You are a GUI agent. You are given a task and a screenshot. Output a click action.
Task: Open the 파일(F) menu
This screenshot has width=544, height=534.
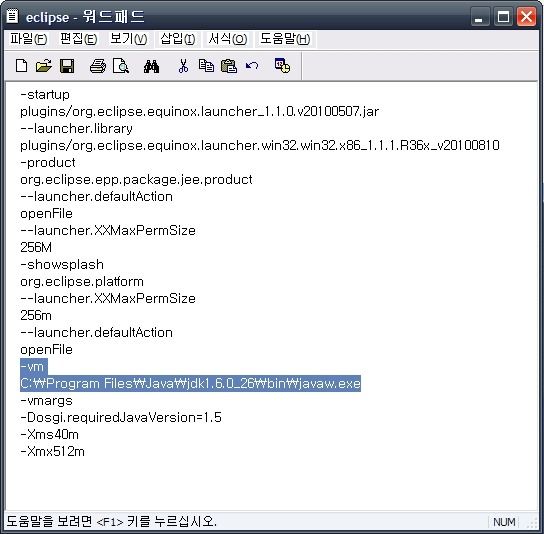(x=28, y=39)
